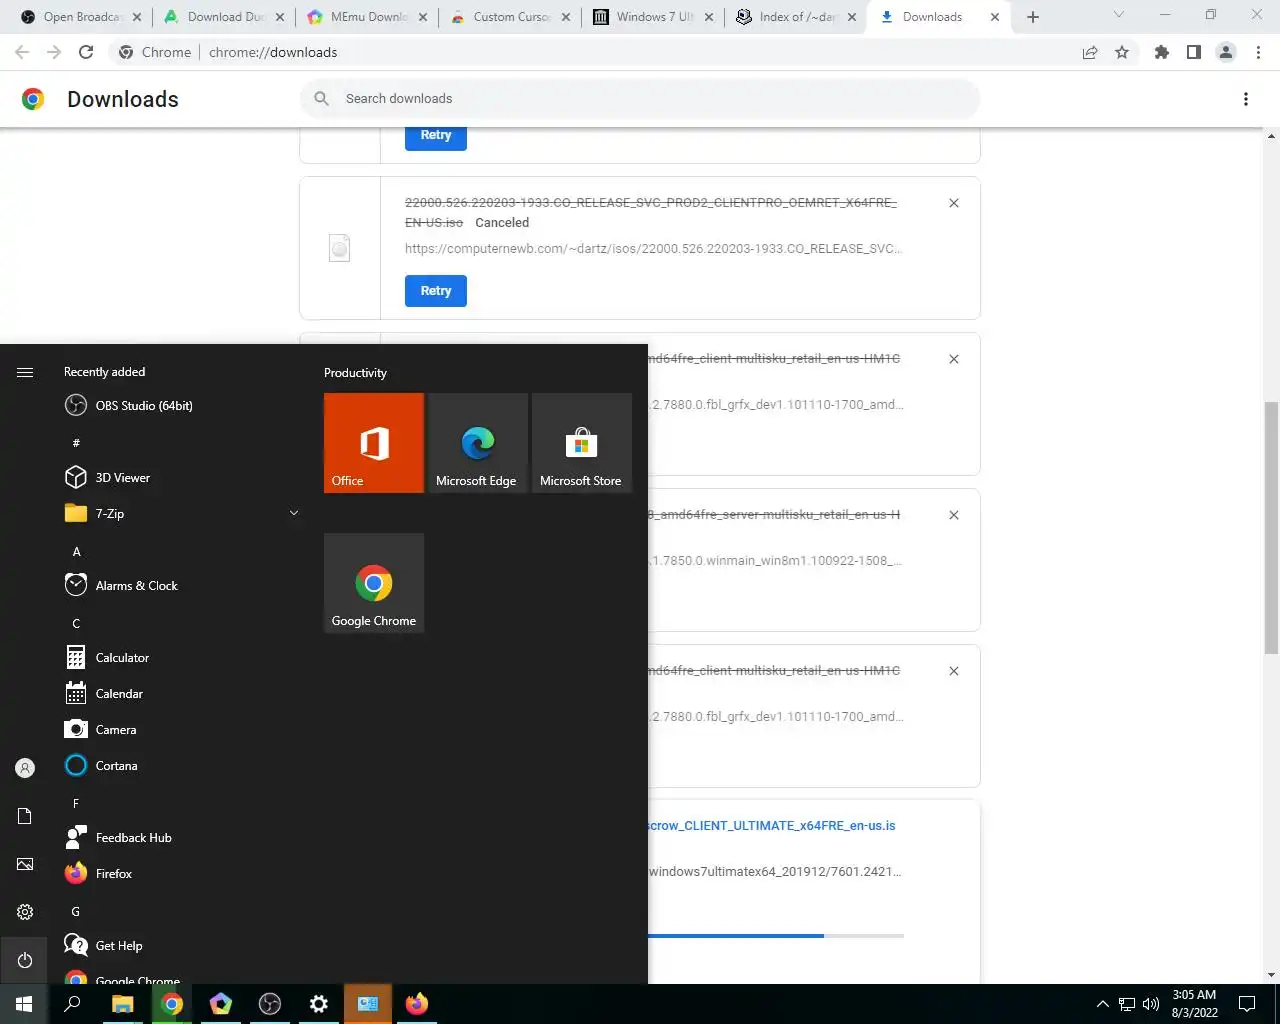Go back in Chrome
The height and width of the screenshot is (1024, 1280).
[22, 52]
